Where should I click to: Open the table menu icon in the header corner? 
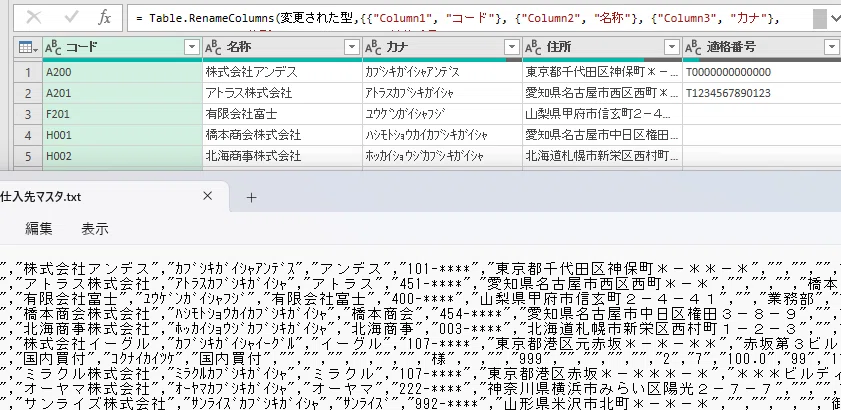(28, 48)
